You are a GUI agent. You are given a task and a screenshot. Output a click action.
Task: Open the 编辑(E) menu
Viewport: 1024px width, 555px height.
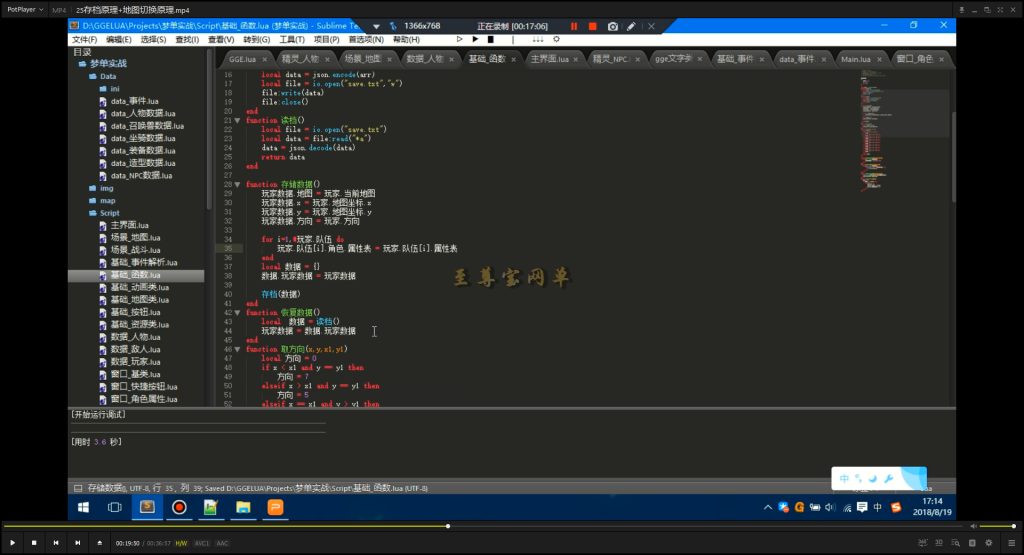point(119,39)
